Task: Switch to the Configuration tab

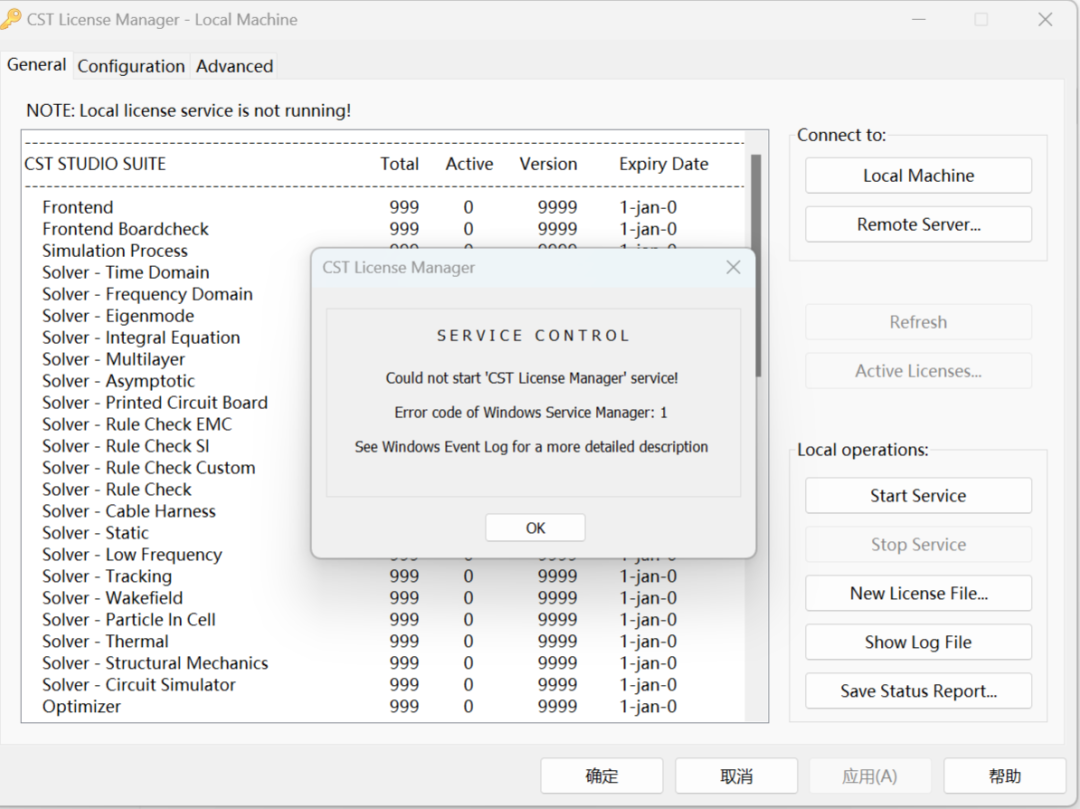Action: [131, 66]
